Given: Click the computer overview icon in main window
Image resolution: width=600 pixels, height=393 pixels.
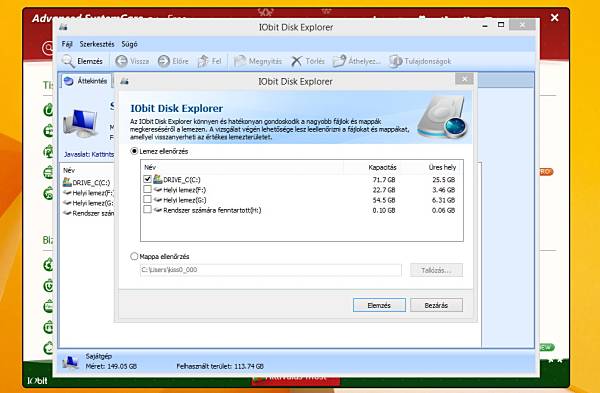Looking at the screenshot, I should pyautogui.click(x=80, y=123).
